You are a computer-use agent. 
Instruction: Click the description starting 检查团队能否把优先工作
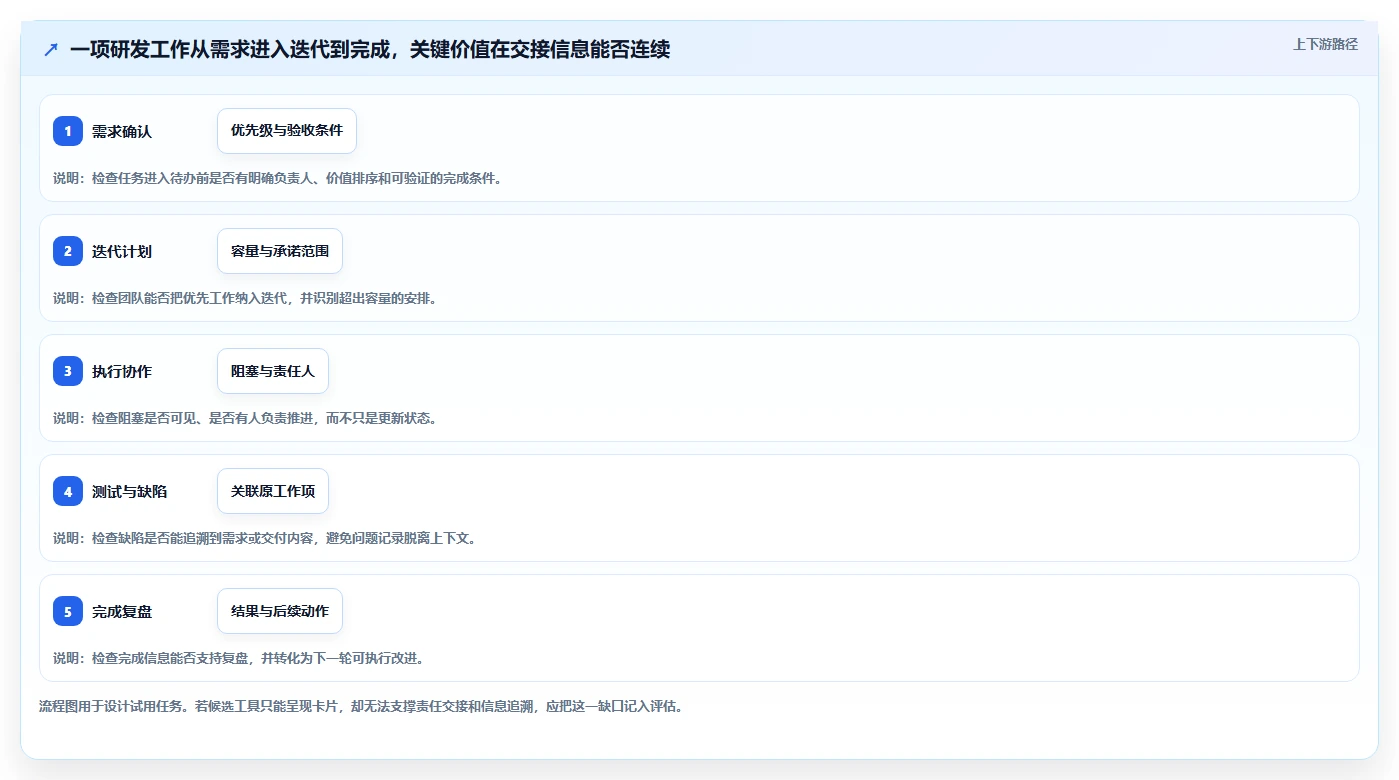pyautogui.click(x=245, y=298)
